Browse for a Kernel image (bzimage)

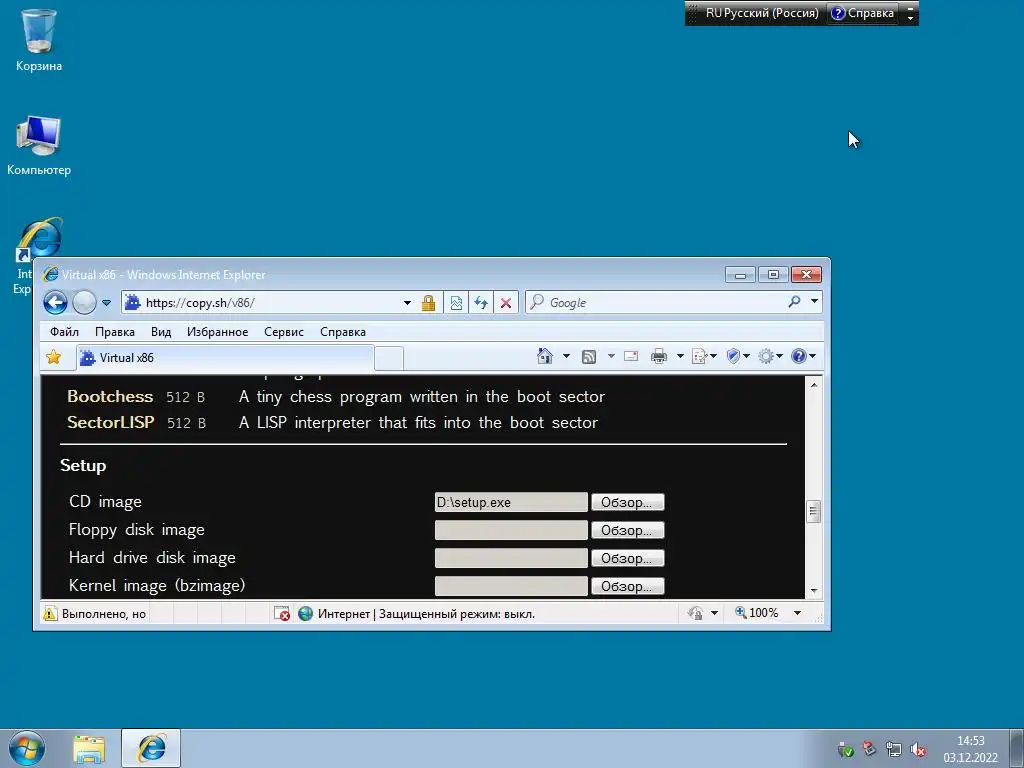[x=627, y=586]
